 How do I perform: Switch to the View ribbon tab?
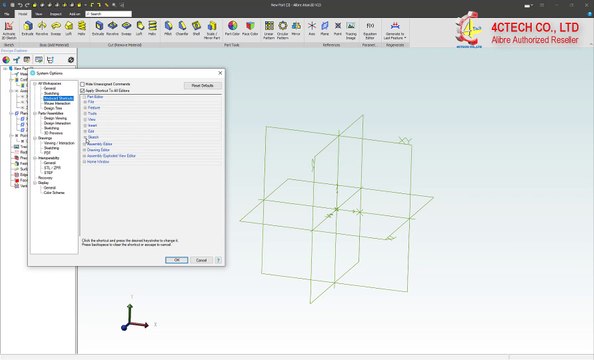click(x=39, y=14)
